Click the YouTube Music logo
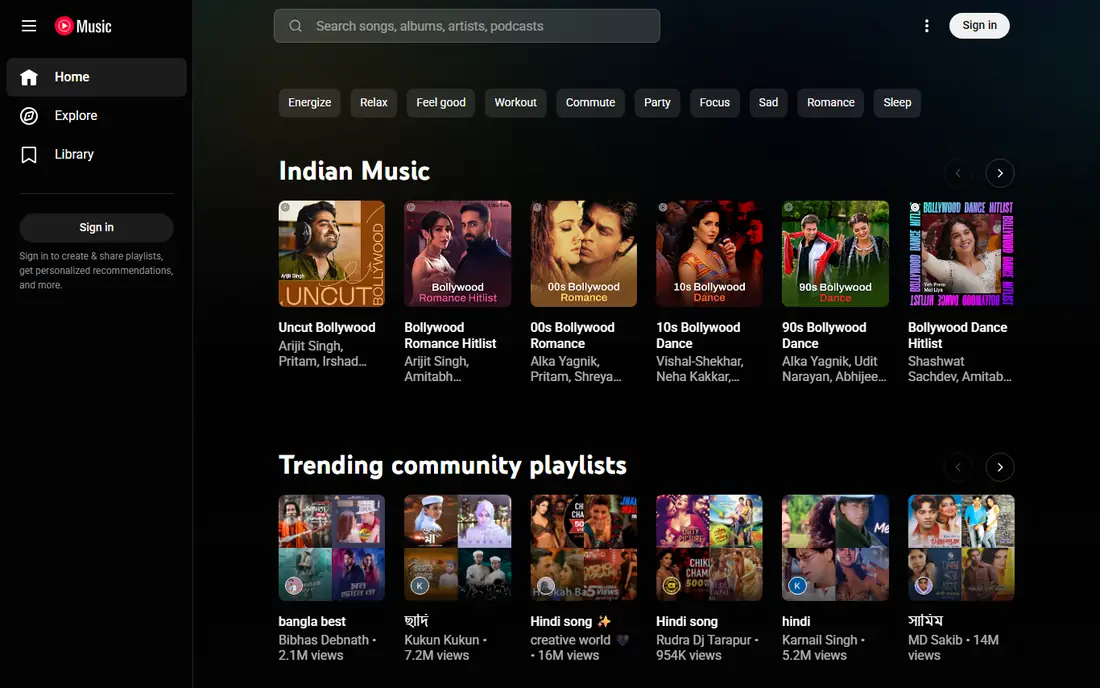The width and height of the screenshot is (1100, 688). (x=83, y=26)
